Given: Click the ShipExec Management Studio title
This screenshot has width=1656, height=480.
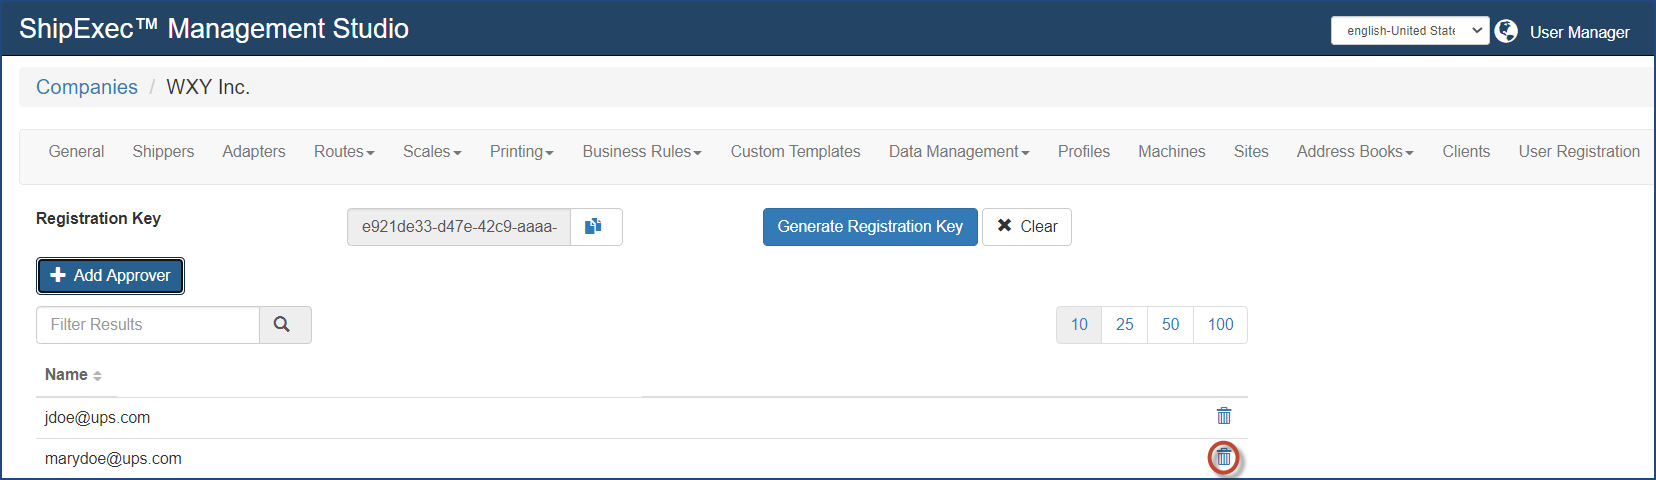Looking at the screenshot, I should coord(214,29).
